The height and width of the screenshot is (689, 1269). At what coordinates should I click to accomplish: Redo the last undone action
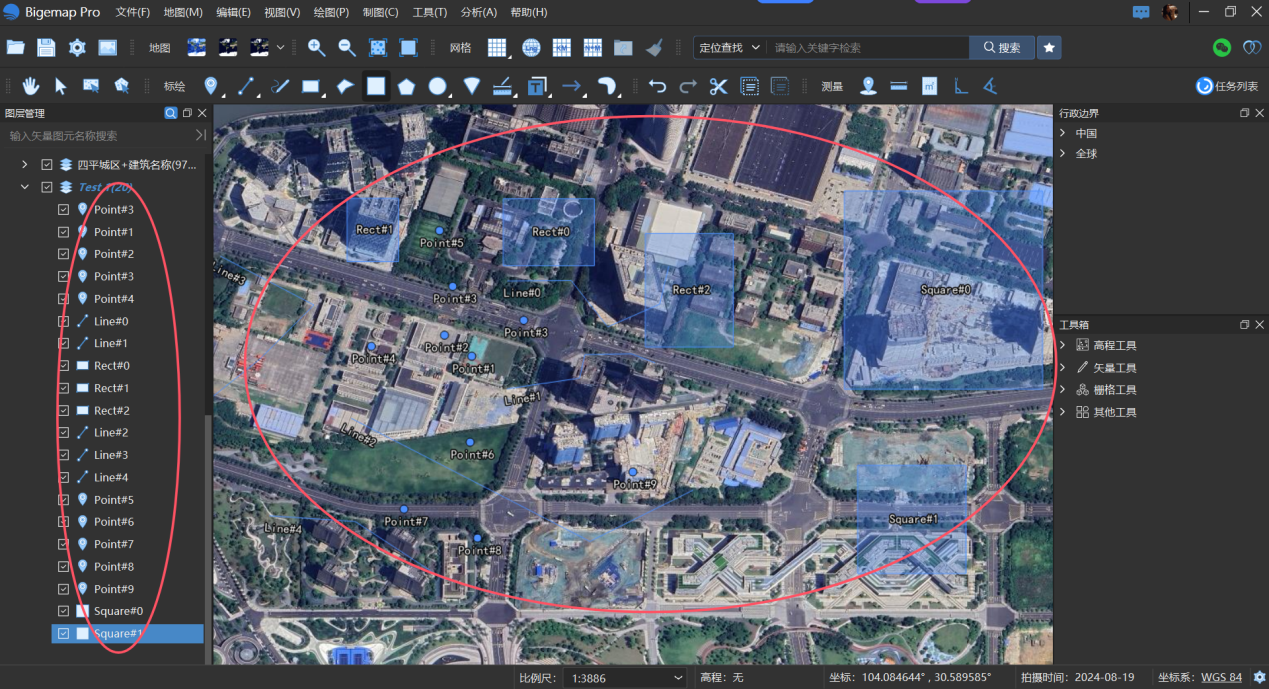pyautogui.click(x=688, y=86)
